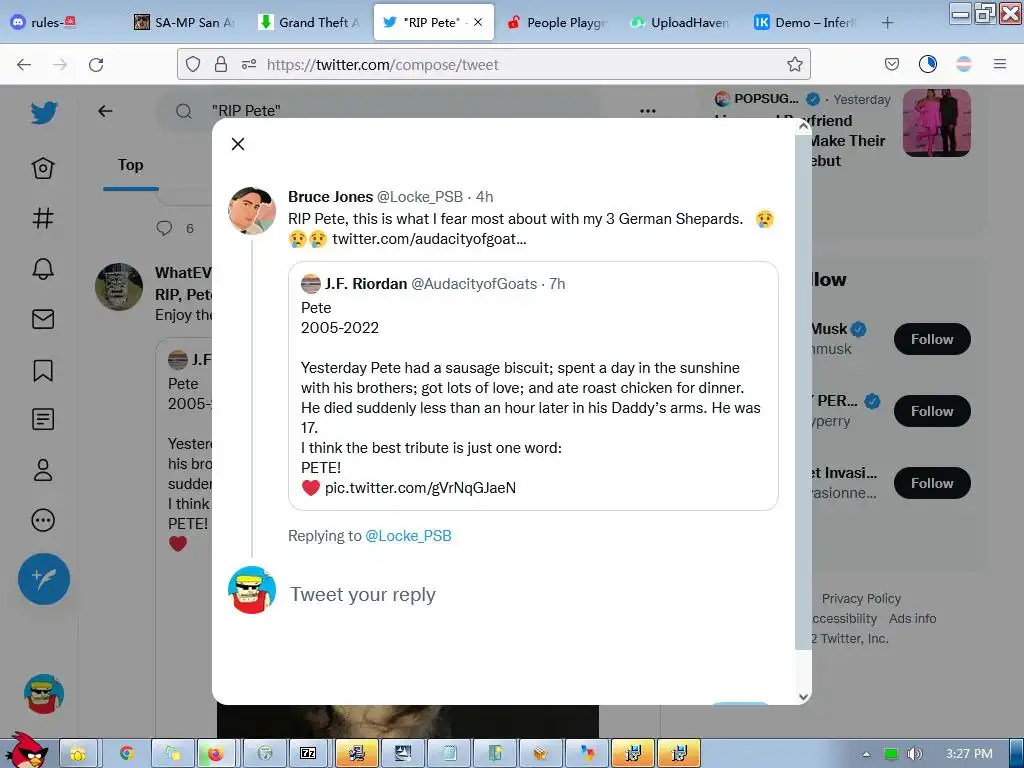
Task: Close the reply dialog with X
Action: pos(238,144)
